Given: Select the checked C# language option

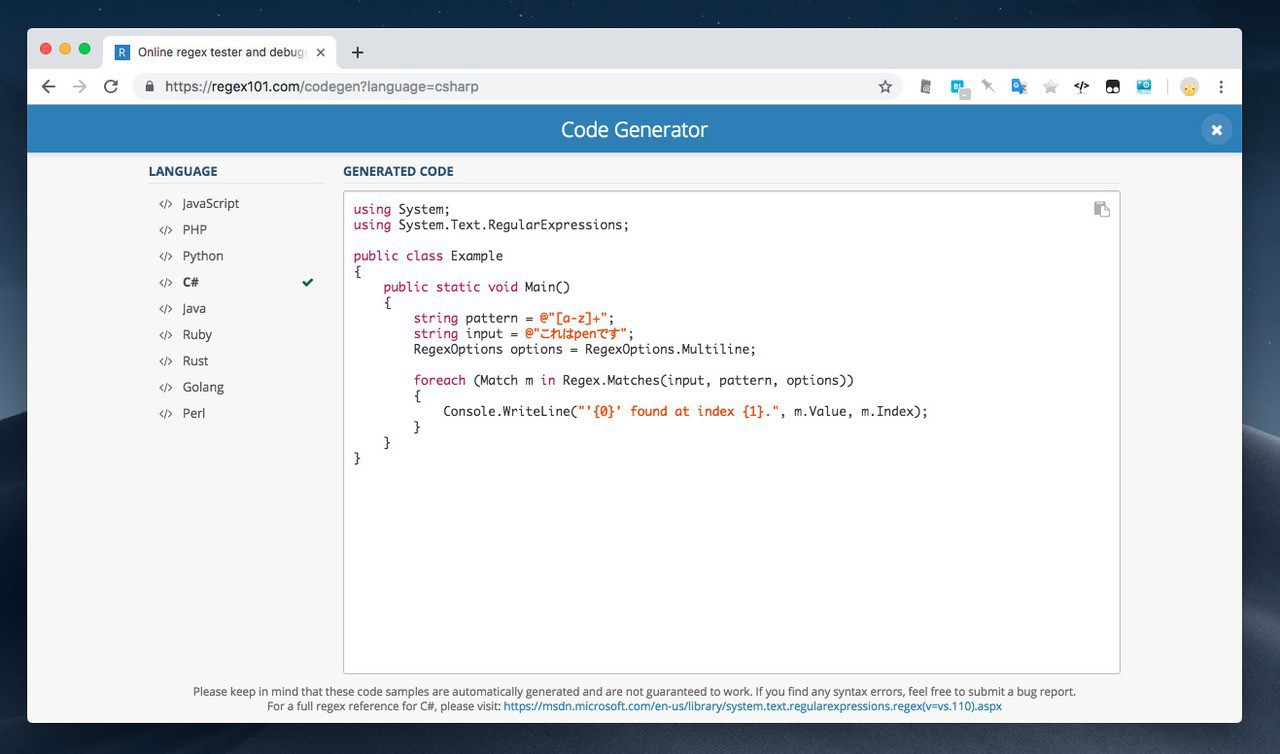Looking at the screenshot, I should [190, 282].
